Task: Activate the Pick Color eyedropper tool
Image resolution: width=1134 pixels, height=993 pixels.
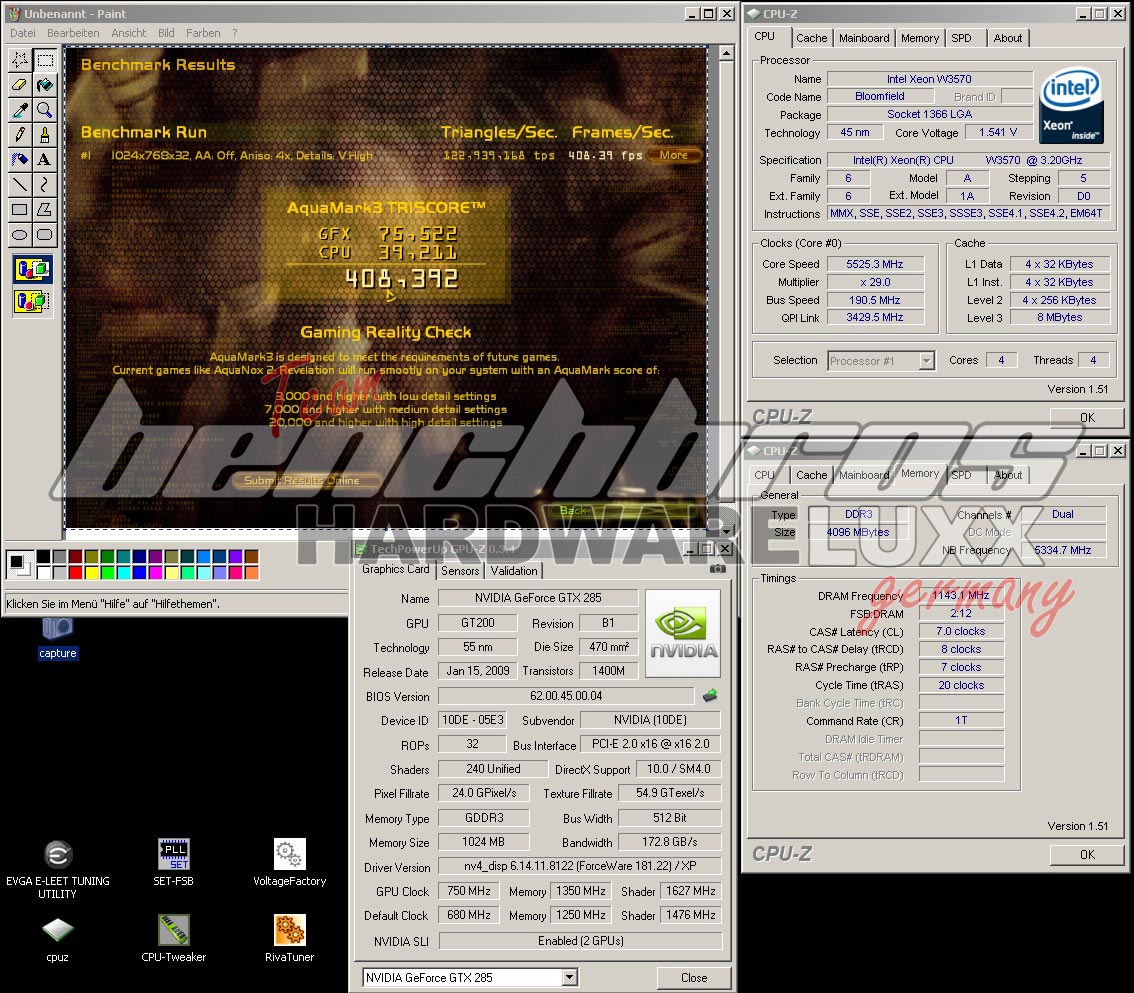Action: [x=20, y=110]
